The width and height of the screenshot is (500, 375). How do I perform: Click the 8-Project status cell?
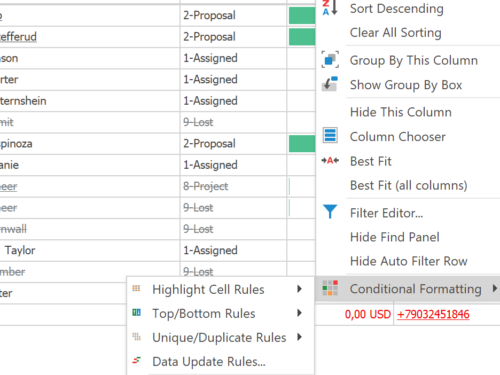(x=233, y=186)
